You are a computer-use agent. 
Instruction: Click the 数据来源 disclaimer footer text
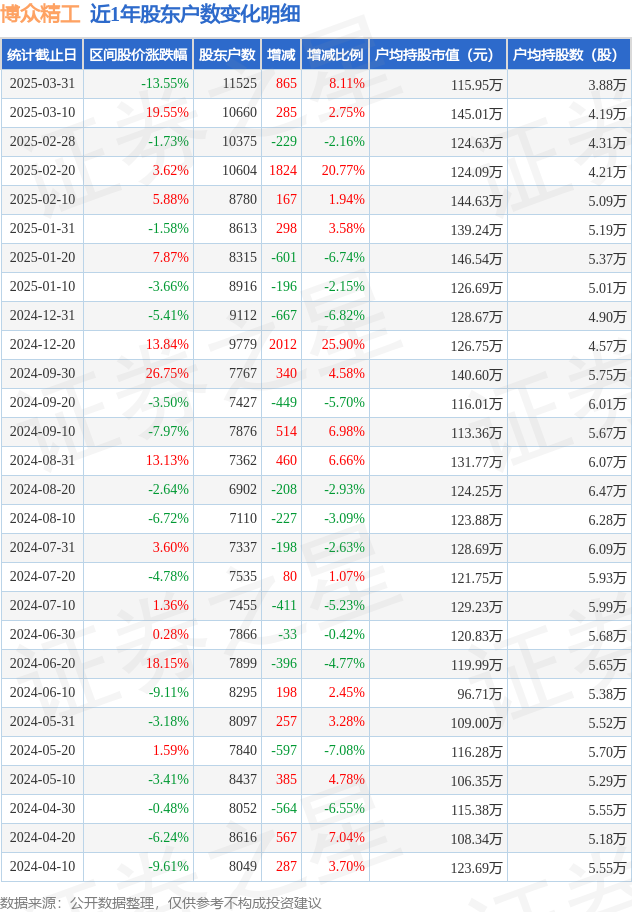coord(161,902)
